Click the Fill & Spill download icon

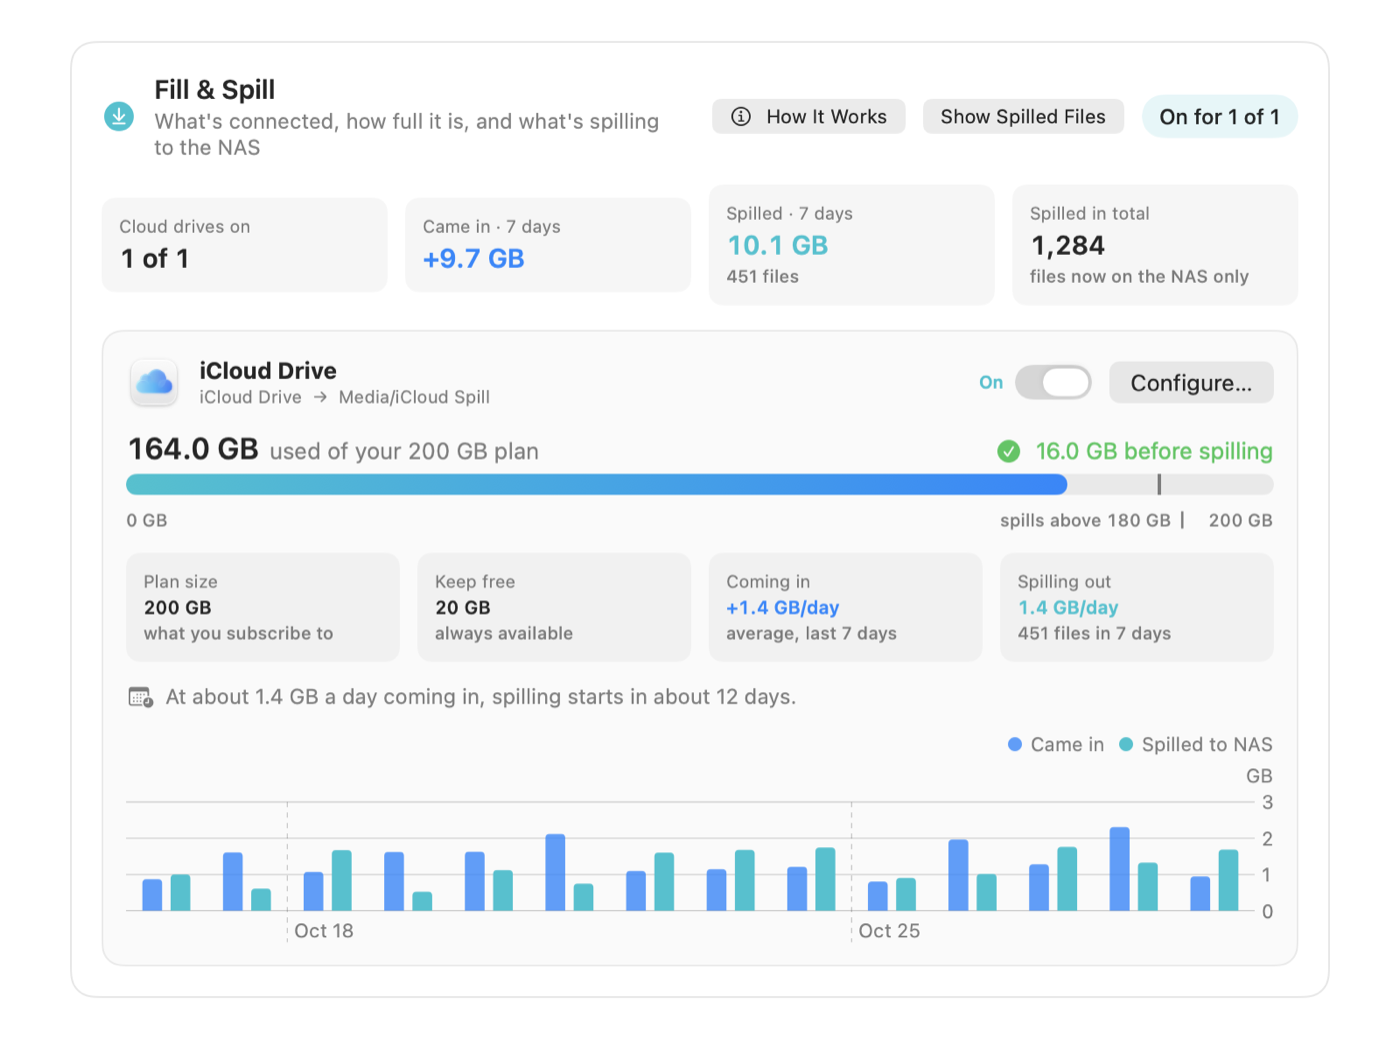[119, 116]
